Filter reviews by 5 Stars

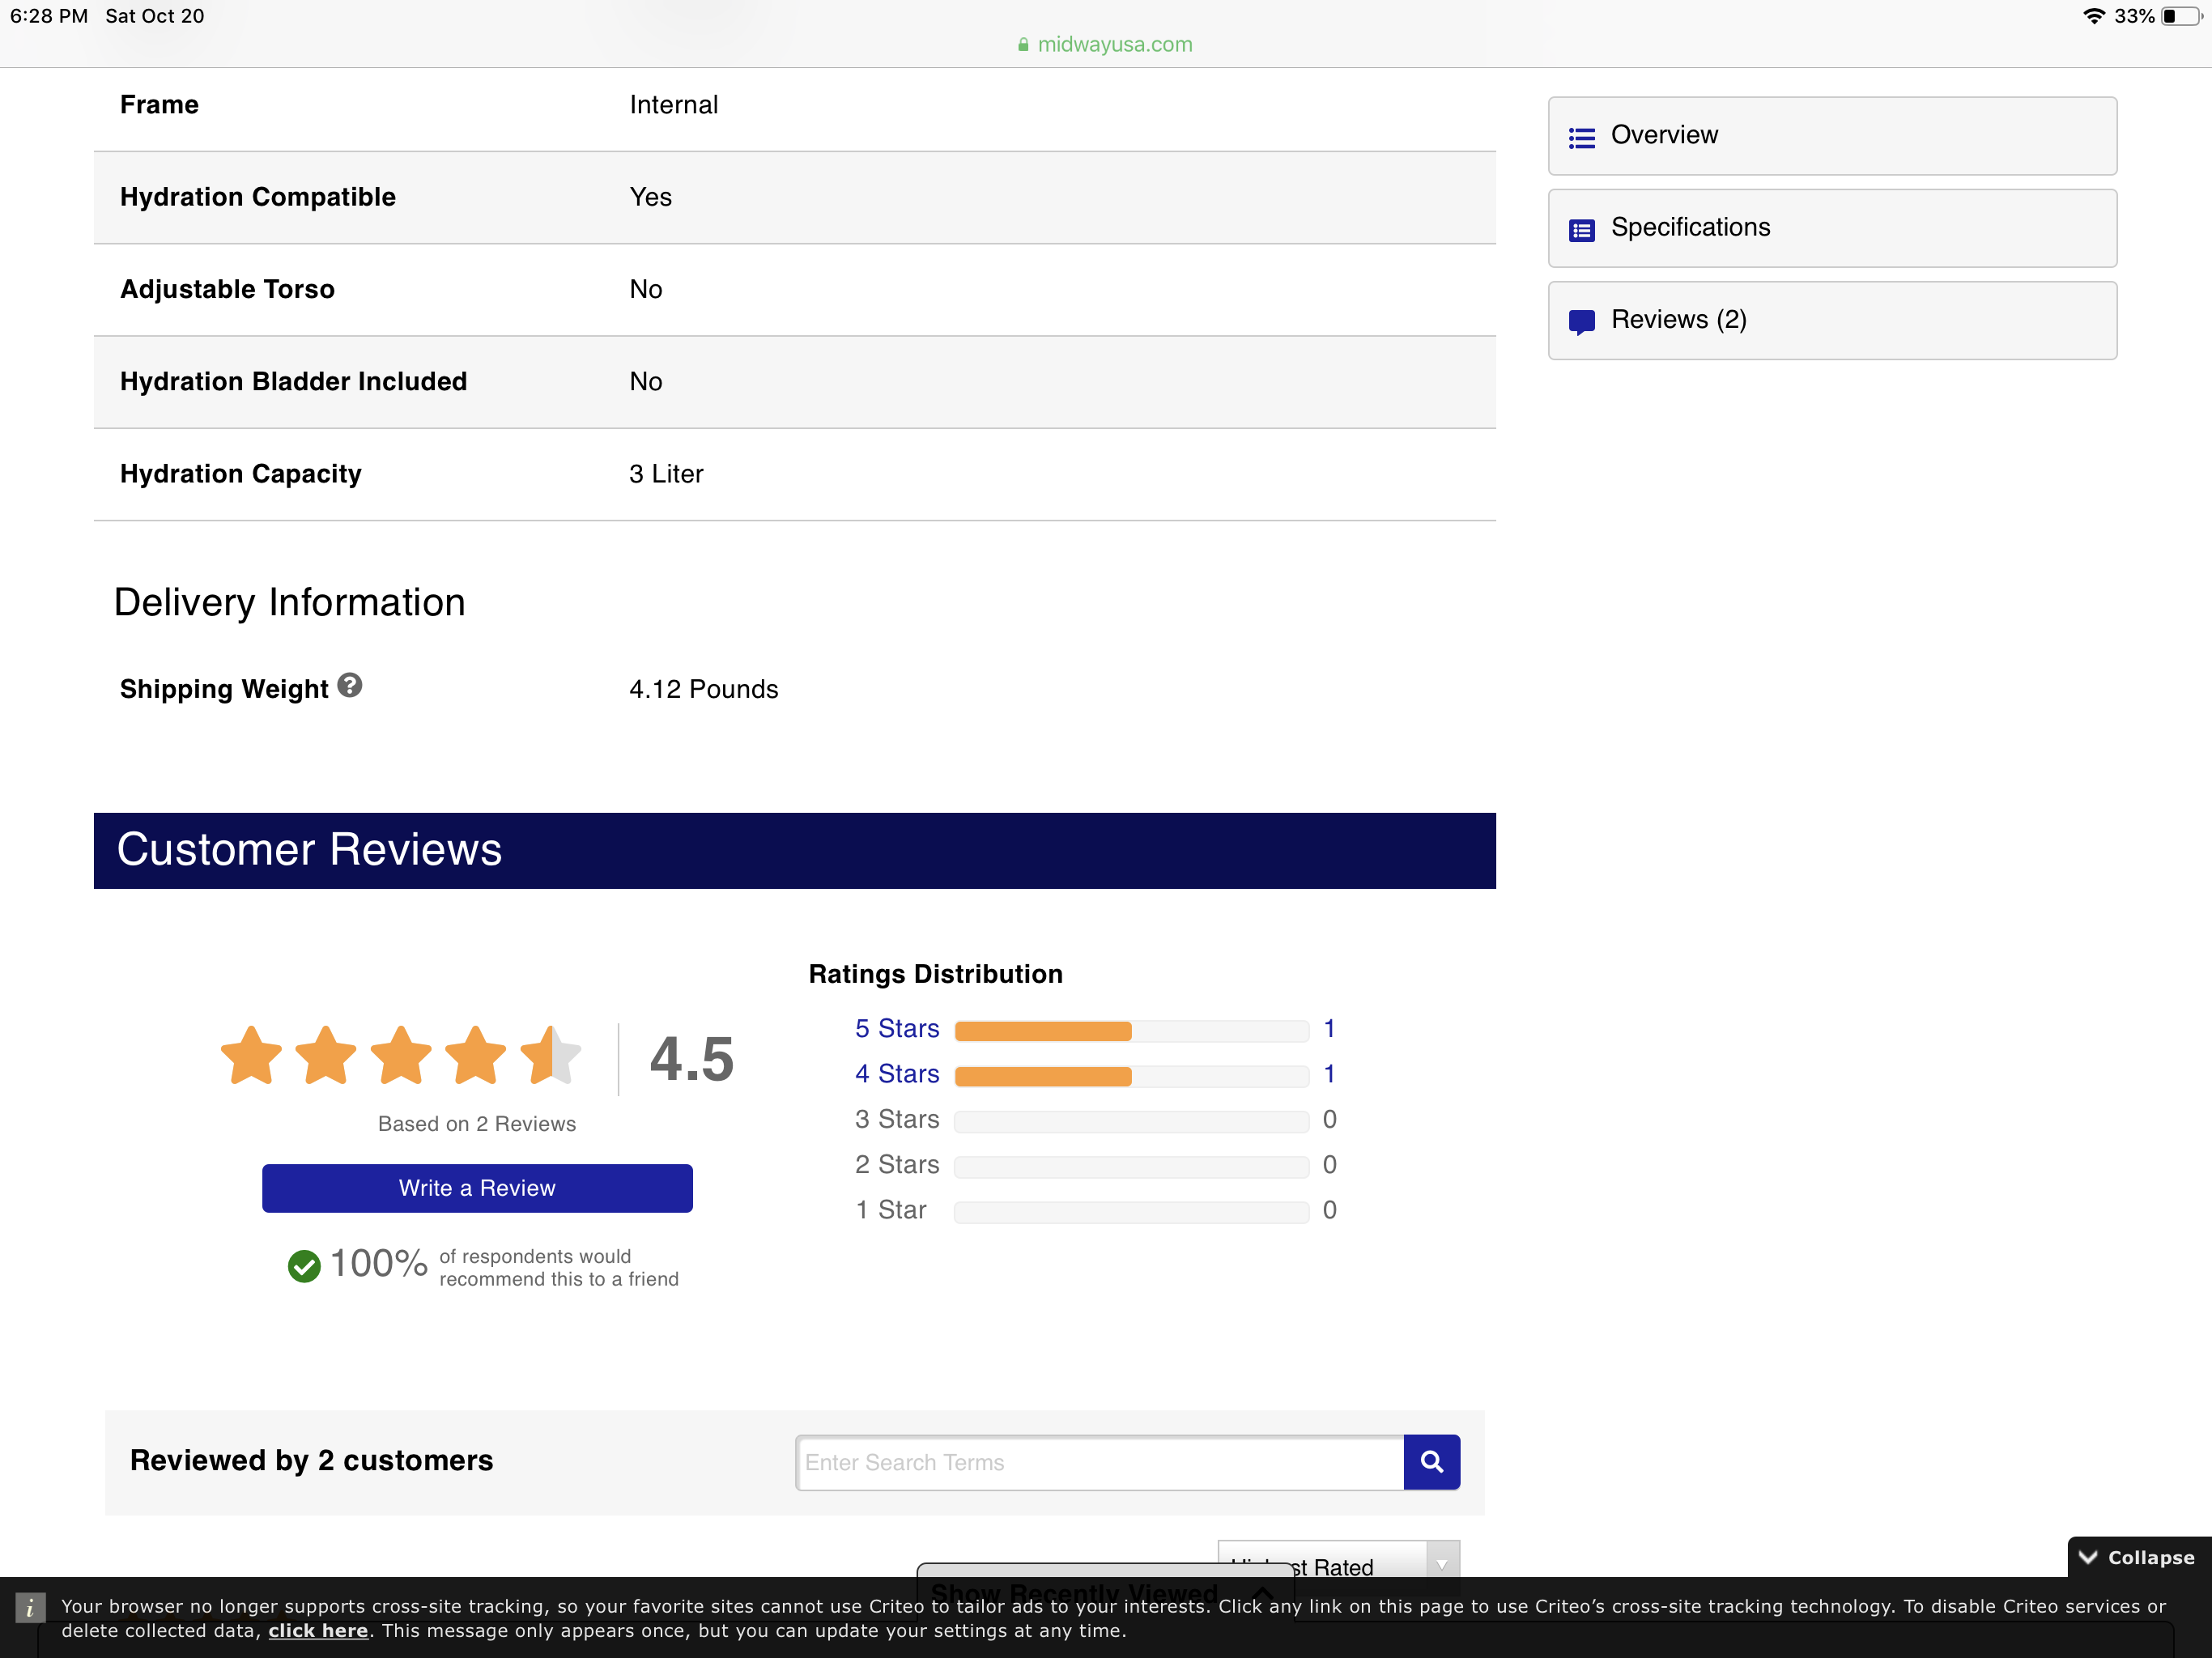(x=897, y=1028)
